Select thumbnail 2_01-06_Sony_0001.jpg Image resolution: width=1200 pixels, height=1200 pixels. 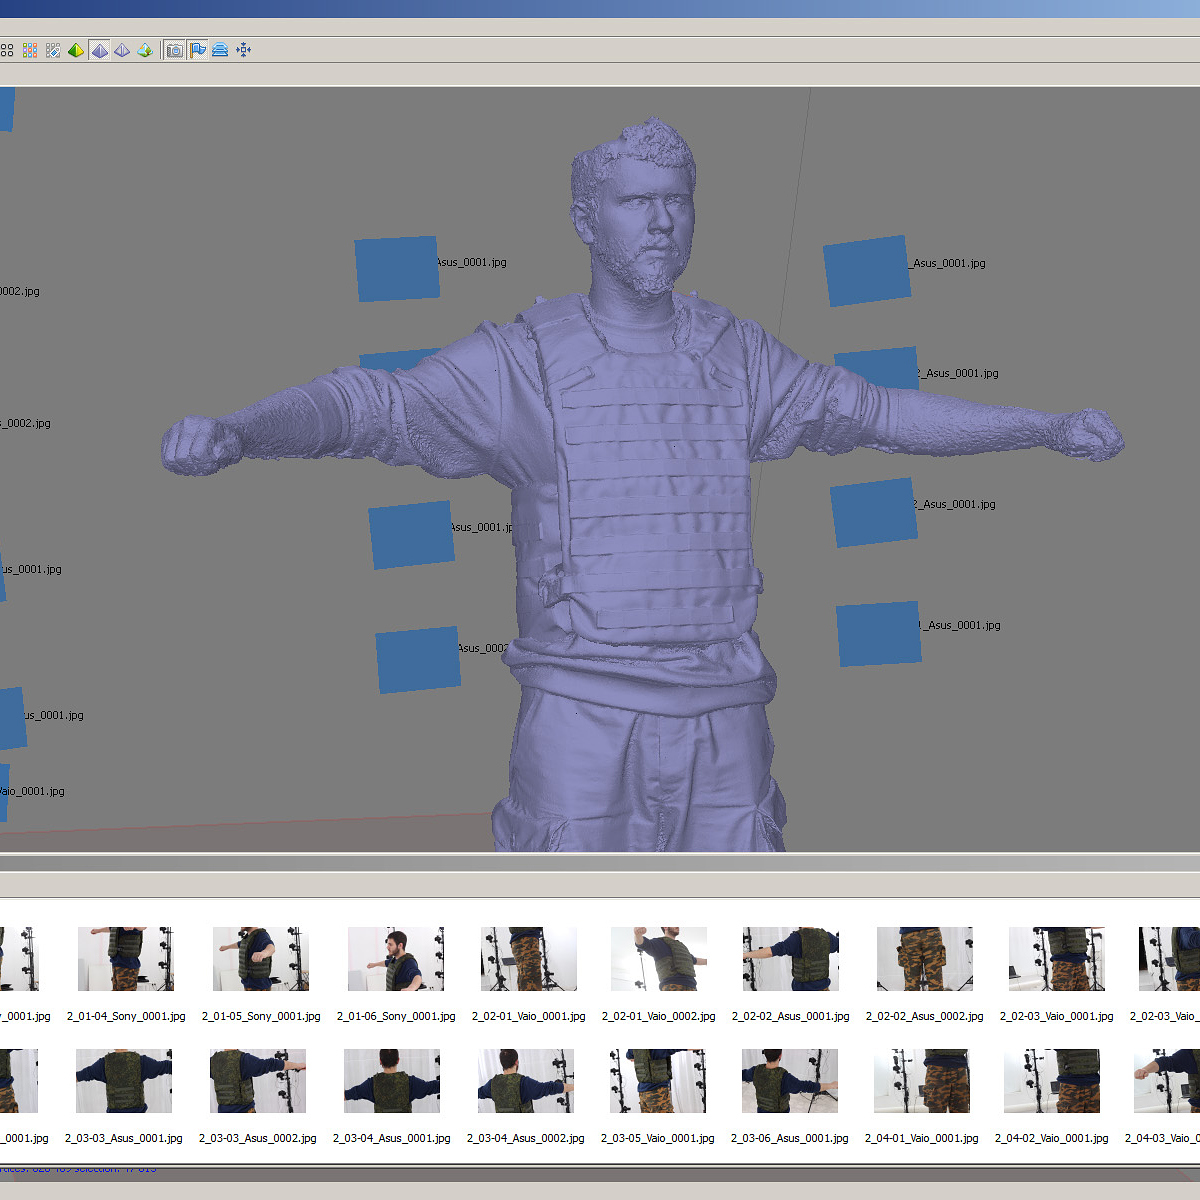(x=396, y=959)
